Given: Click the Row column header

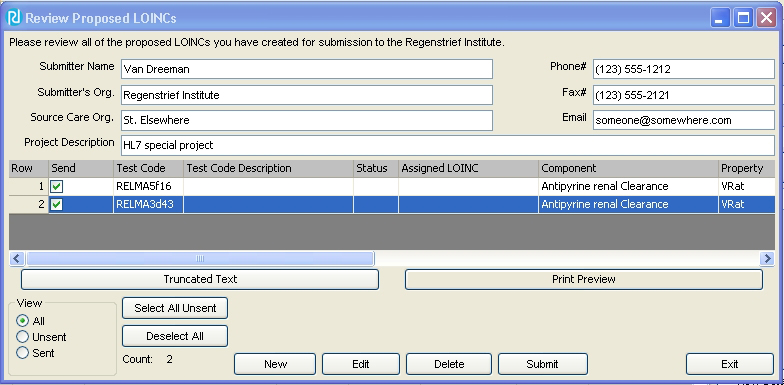Looking at the screenshot, I should tap(28, 168).
